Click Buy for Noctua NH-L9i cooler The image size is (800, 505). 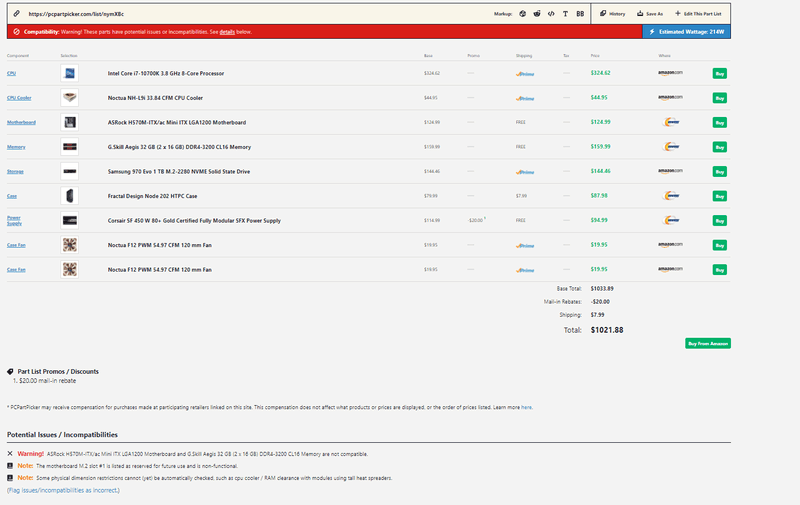[719, 98]
